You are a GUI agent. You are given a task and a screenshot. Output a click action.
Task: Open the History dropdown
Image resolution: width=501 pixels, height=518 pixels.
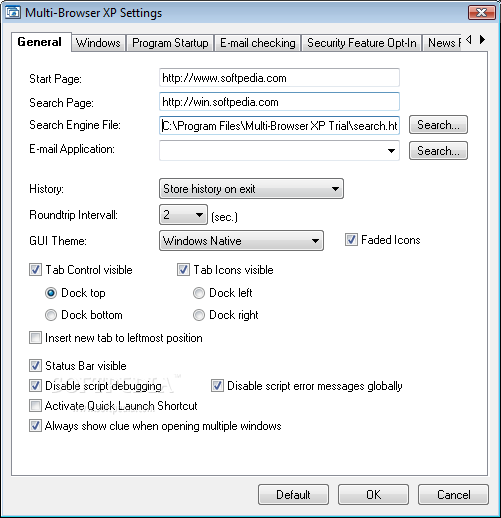(251, 189)
